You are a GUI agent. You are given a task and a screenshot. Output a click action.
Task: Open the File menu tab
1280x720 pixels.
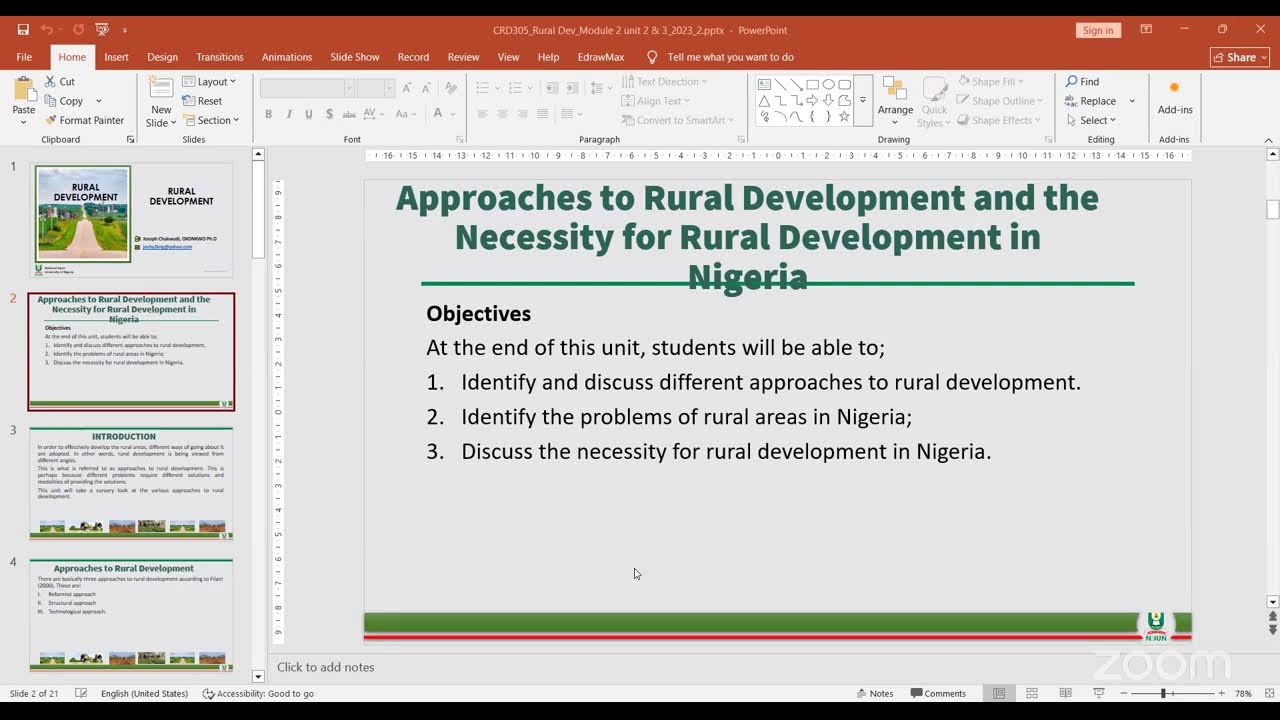coord(24,57)
